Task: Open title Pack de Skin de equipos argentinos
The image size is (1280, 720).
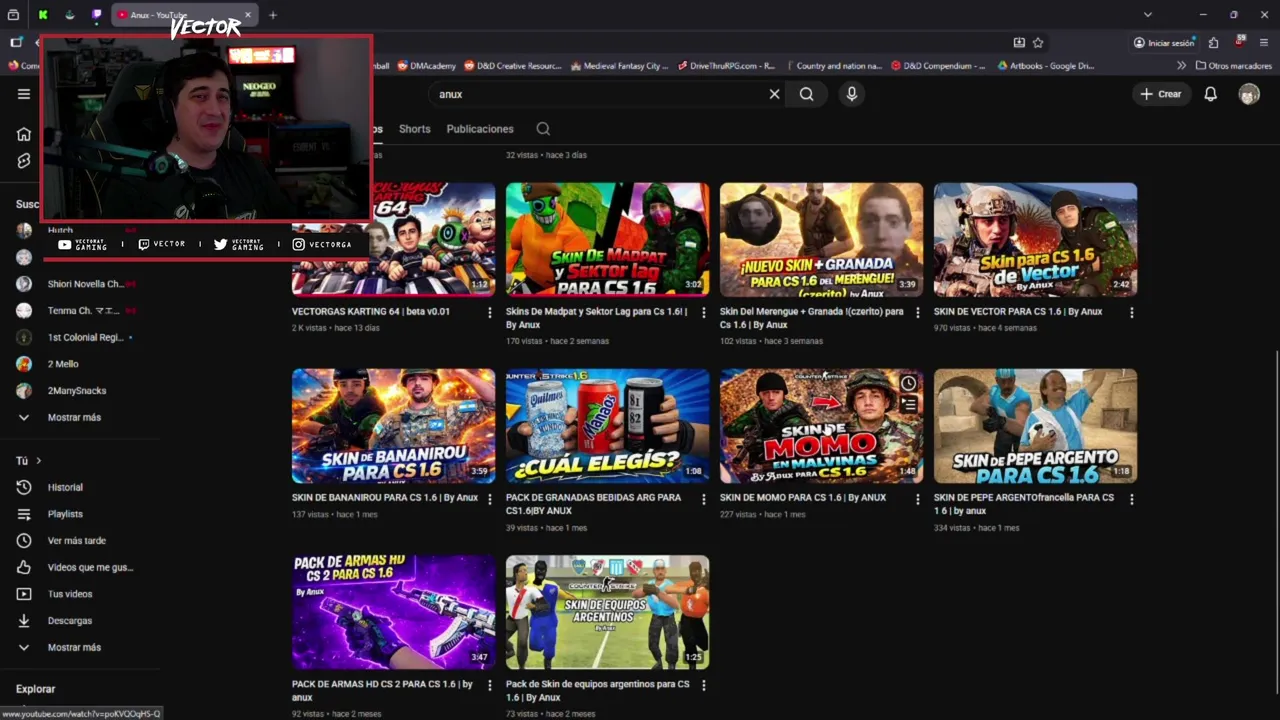Action: point(597,691)
